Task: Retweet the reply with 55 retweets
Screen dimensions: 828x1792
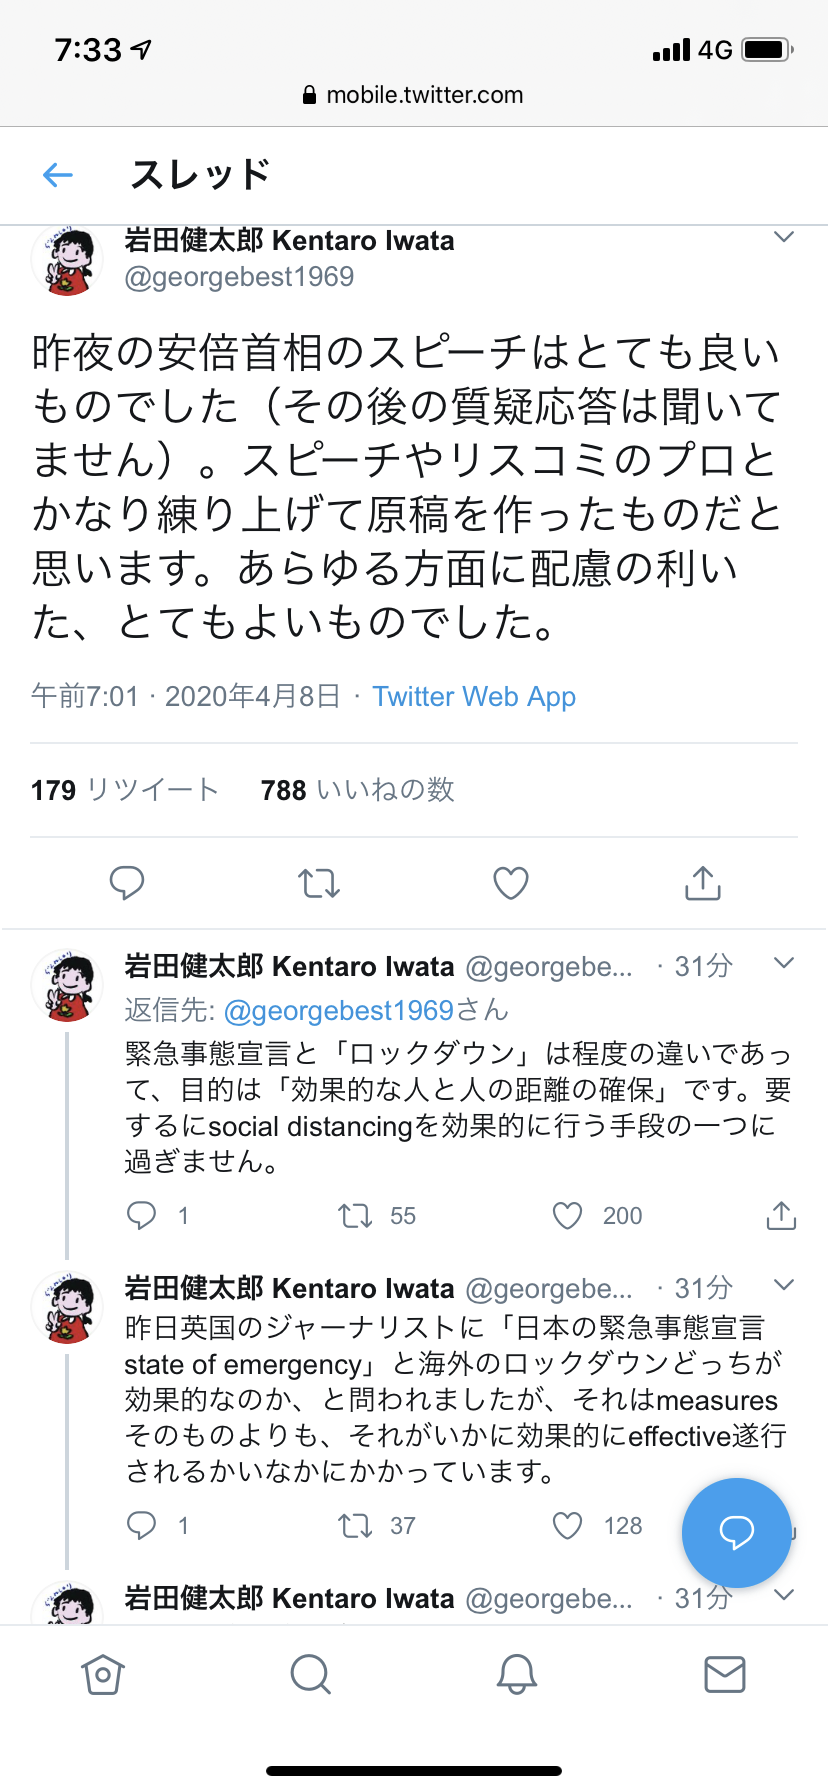Action: tap(355, 1216)
